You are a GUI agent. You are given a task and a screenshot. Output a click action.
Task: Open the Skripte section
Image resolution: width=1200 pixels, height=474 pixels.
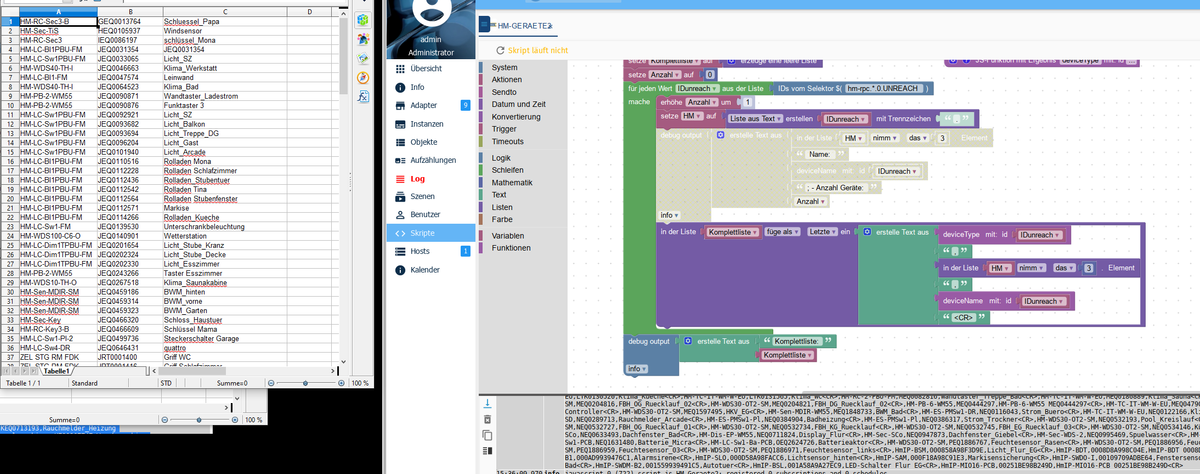(431, 233)
